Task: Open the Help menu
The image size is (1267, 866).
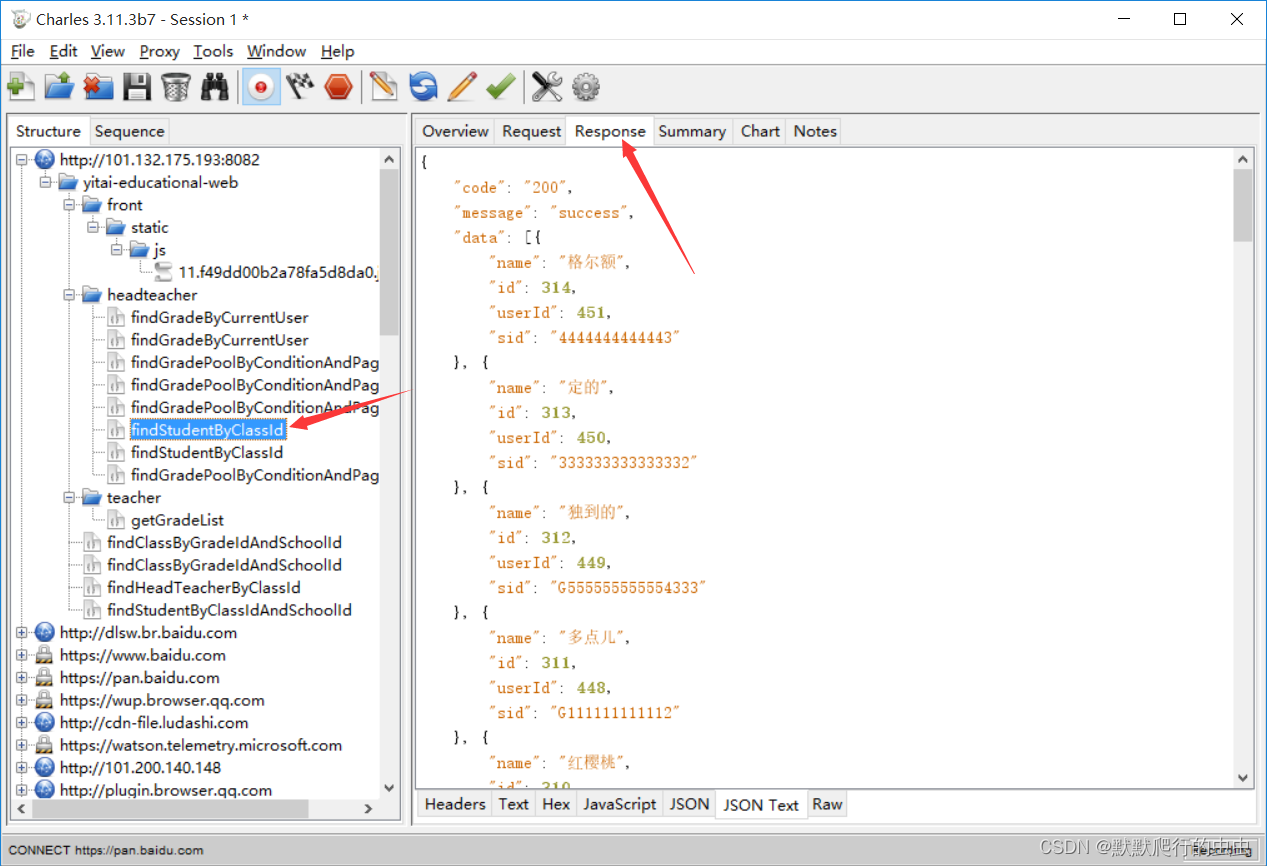Action: pyautogui.click(x=338, y=51)
